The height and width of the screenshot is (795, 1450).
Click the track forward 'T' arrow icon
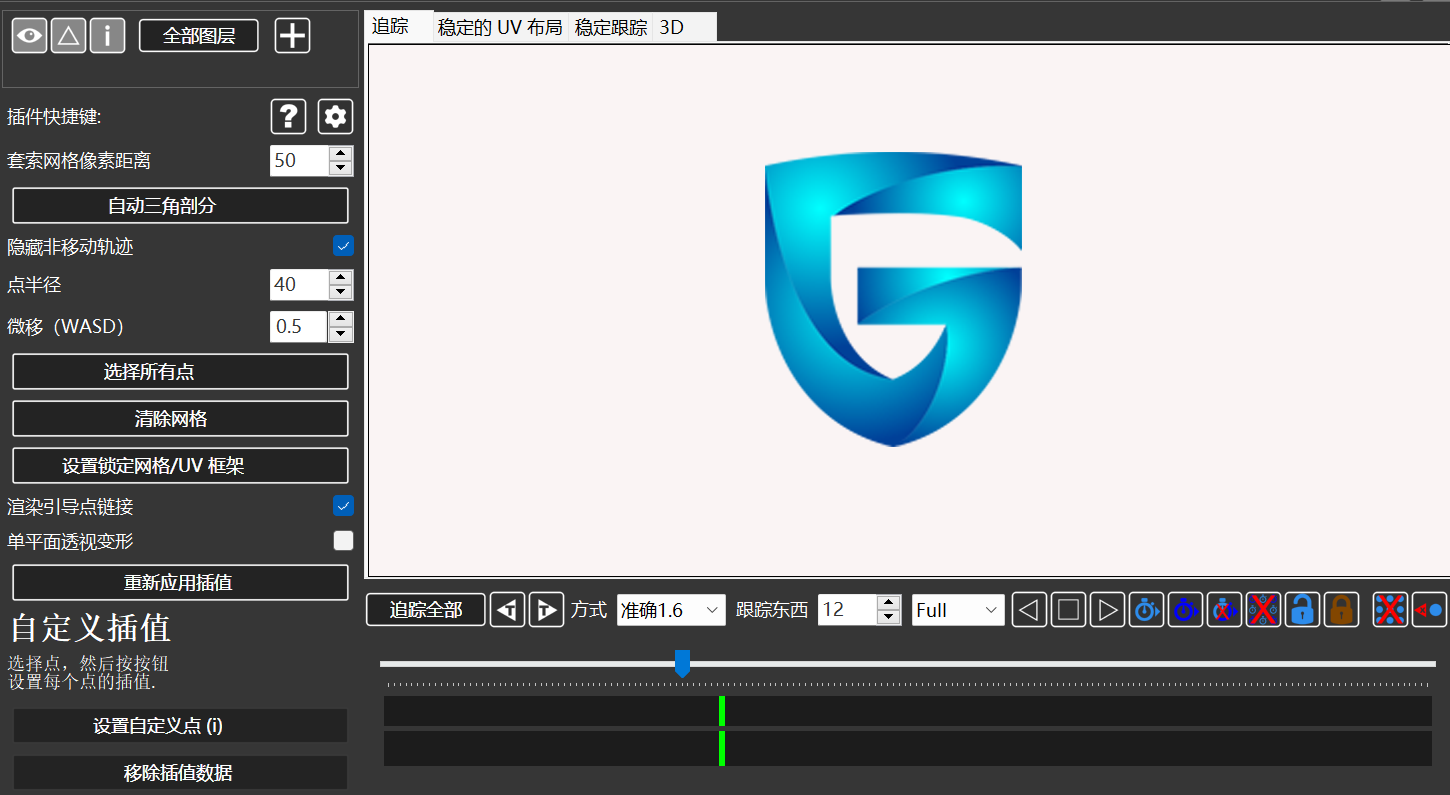pos(546,610)
